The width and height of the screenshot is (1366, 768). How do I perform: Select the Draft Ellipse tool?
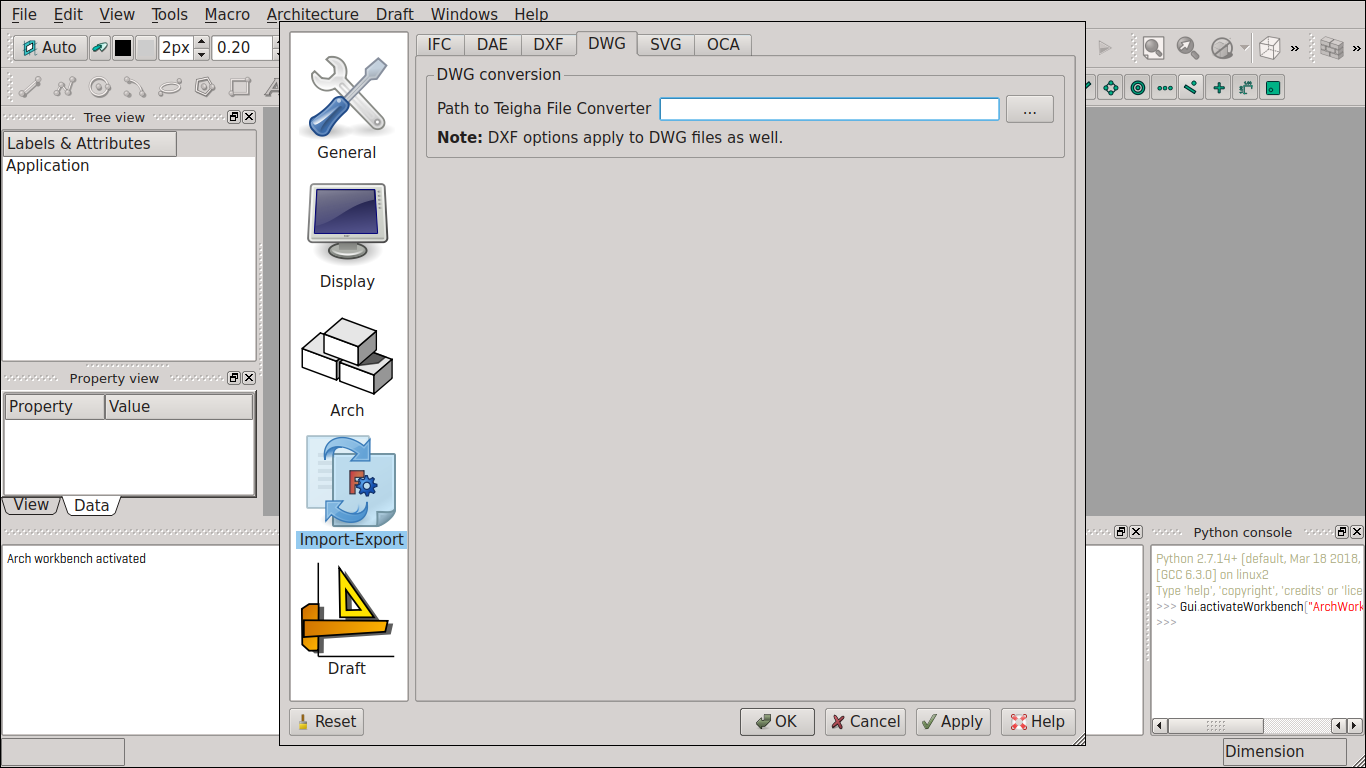[169, 87]
